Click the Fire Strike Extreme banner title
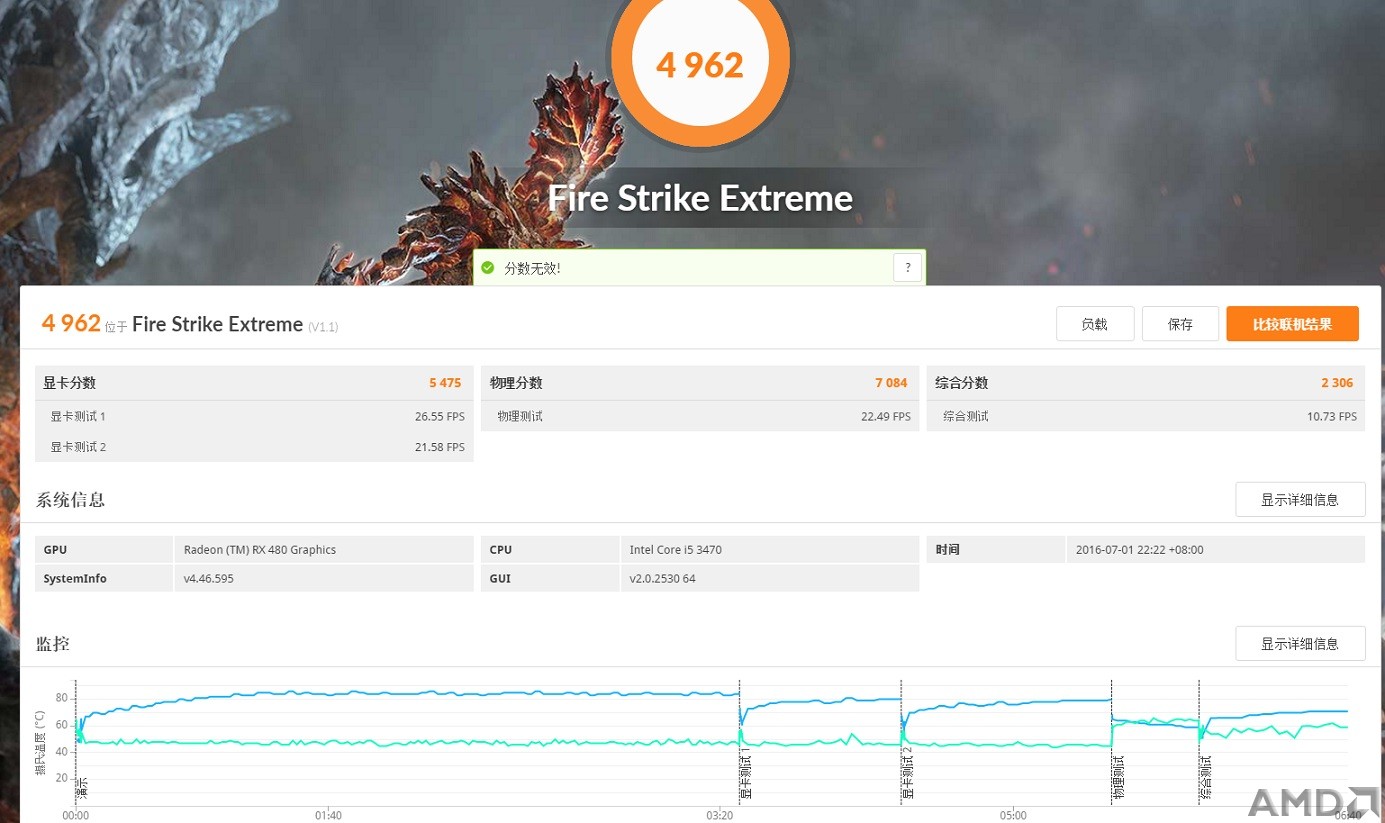 click(700, 198)
